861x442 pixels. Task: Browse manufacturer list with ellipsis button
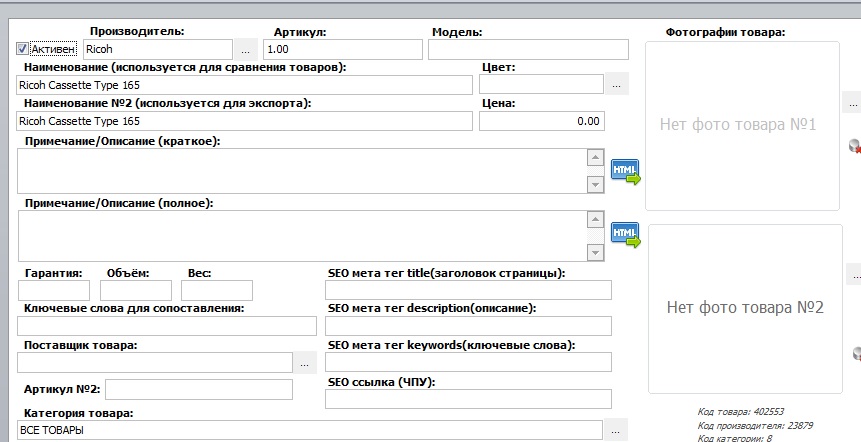click(245, 50)
